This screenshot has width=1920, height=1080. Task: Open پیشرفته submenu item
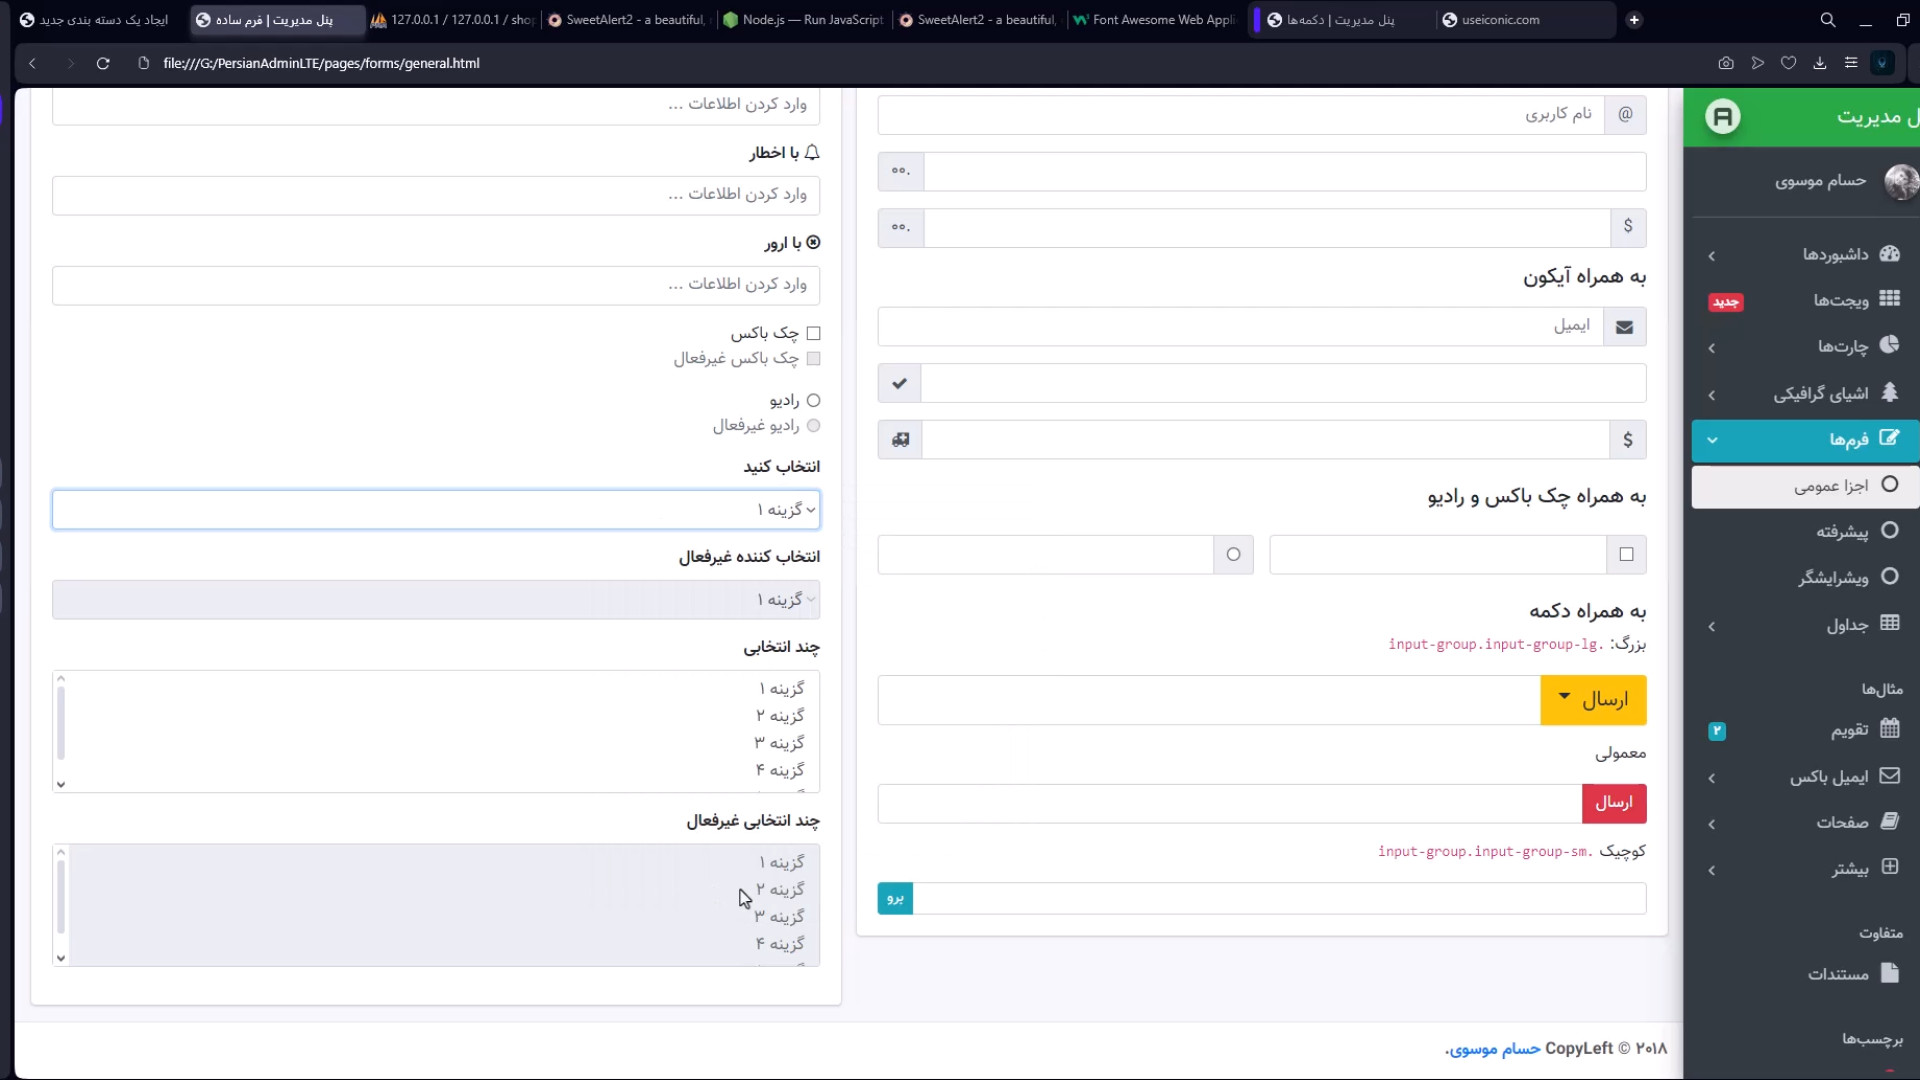[1805, 532]
